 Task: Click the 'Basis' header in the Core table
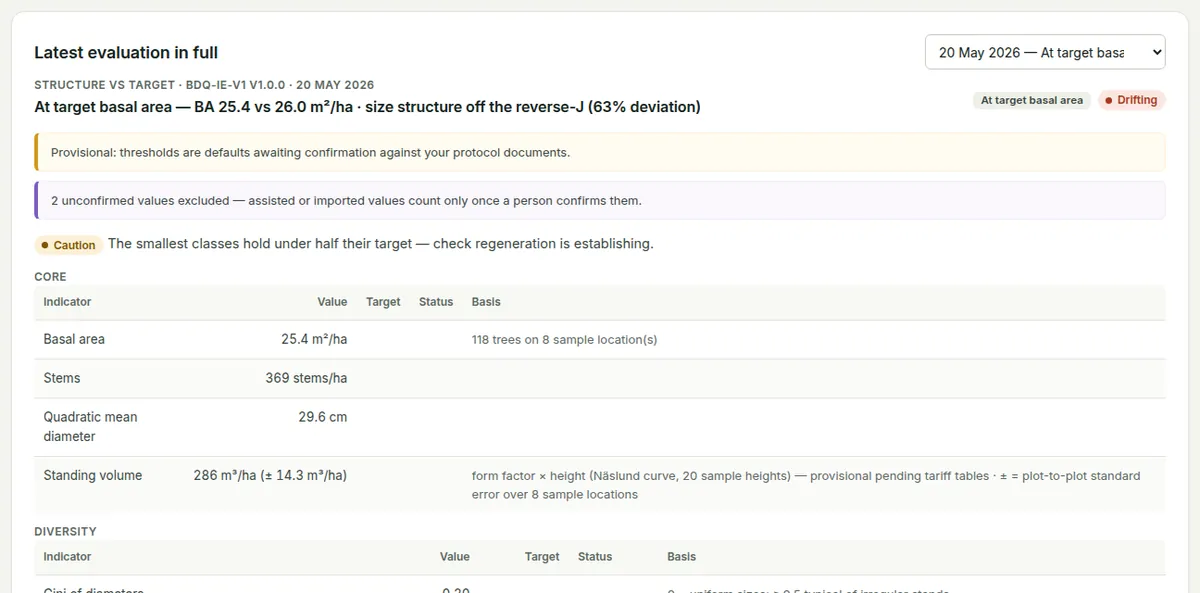click(486, 302)
